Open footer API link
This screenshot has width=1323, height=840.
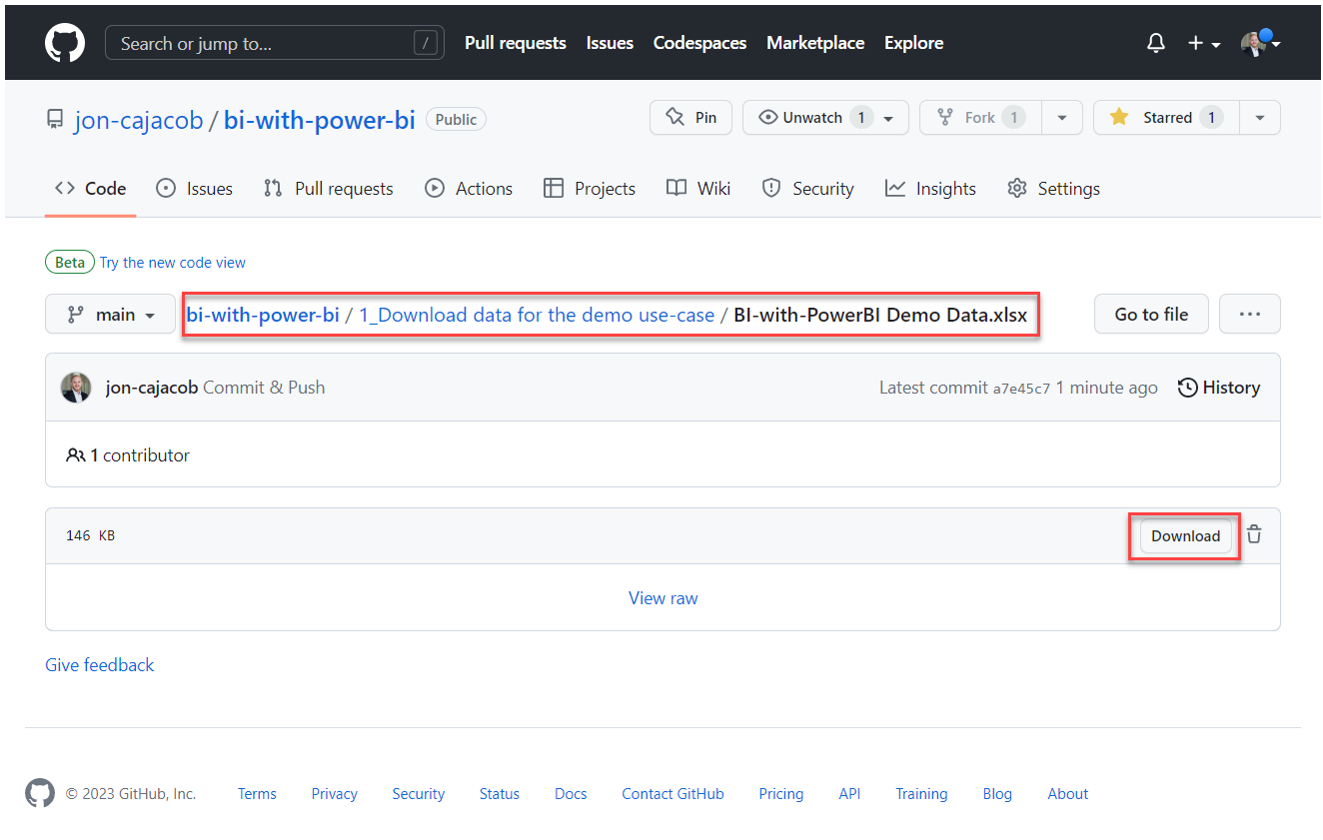click(x=850, y=794)
